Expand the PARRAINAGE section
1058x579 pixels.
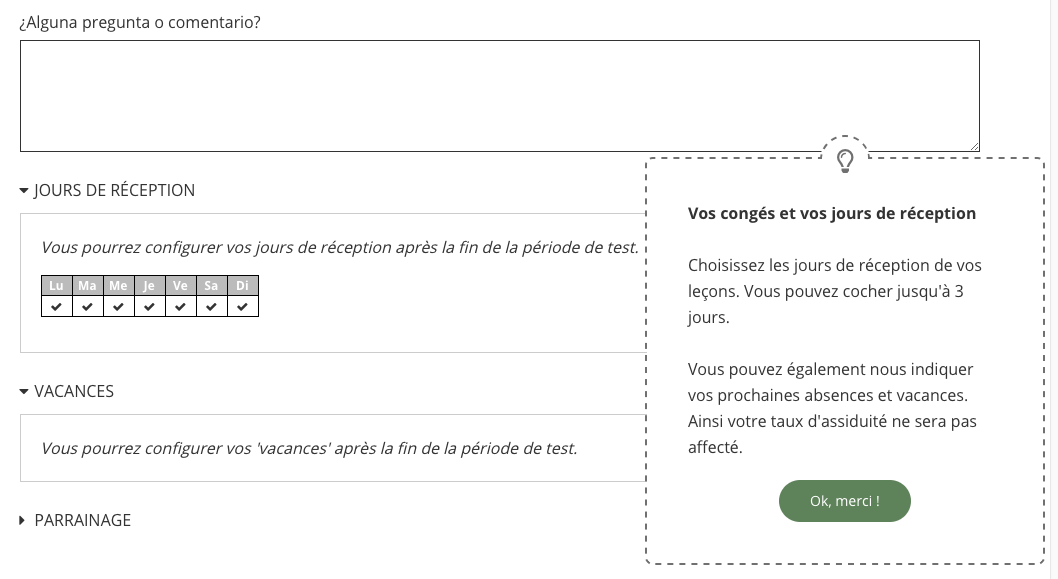pos(24,520)
